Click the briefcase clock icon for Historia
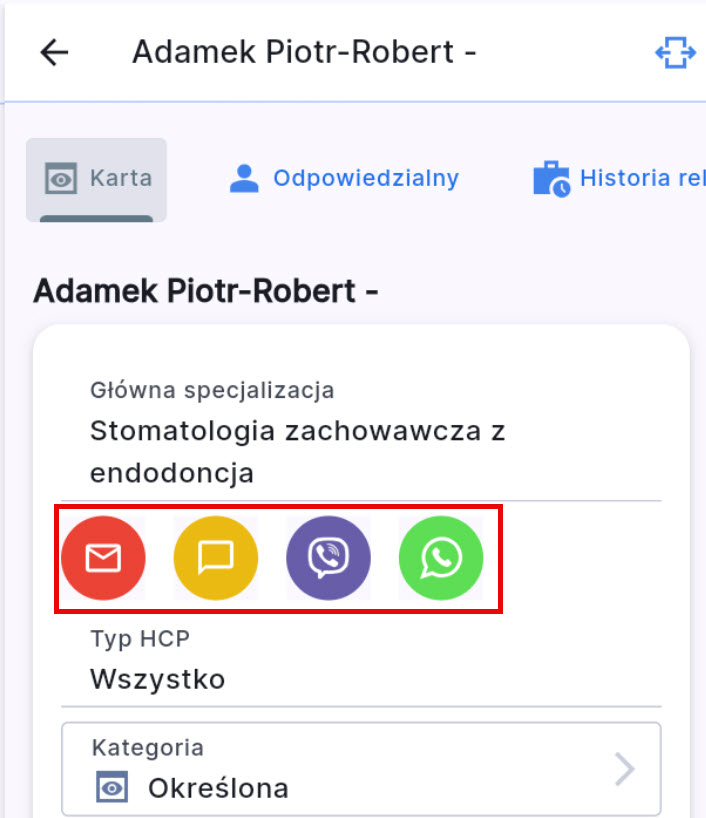Viewport: 706px width, 818px height. tap(551, 179)
